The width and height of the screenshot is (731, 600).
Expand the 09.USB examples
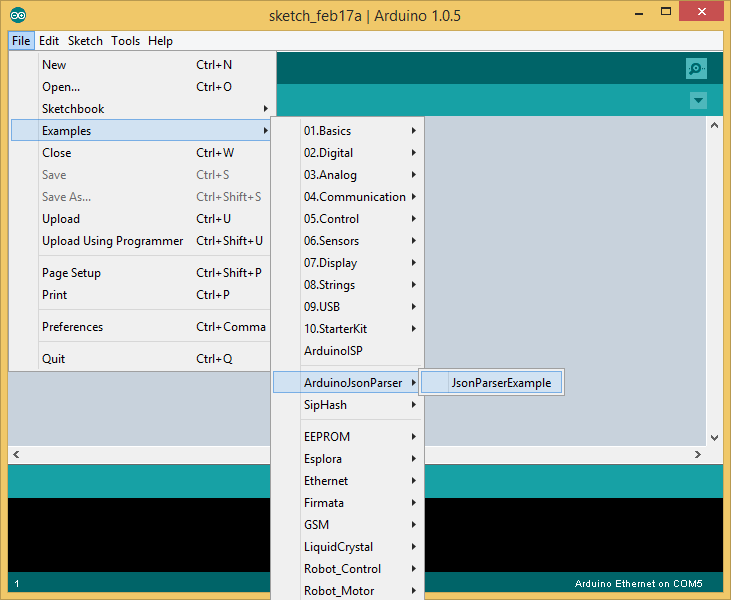click(x=347, y=306)
